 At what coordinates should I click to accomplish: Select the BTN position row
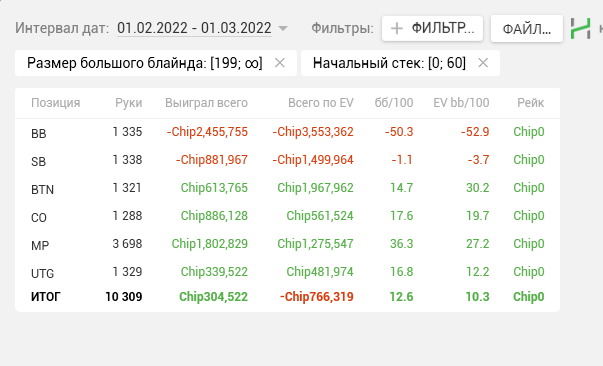287,188
